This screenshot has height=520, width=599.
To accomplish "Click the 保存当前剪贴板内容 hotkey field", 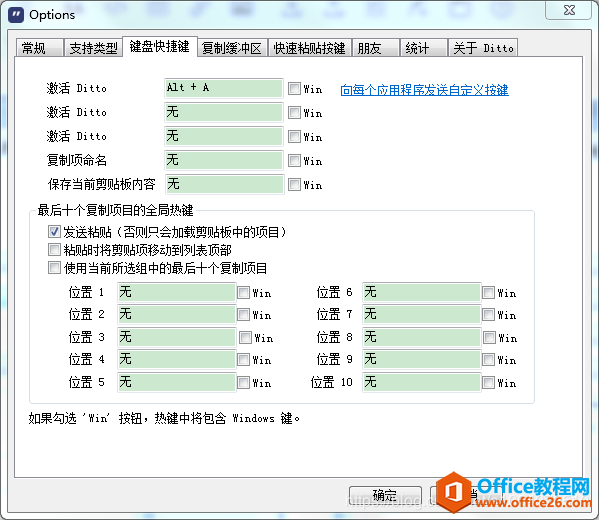I will [x=225, y=185].
